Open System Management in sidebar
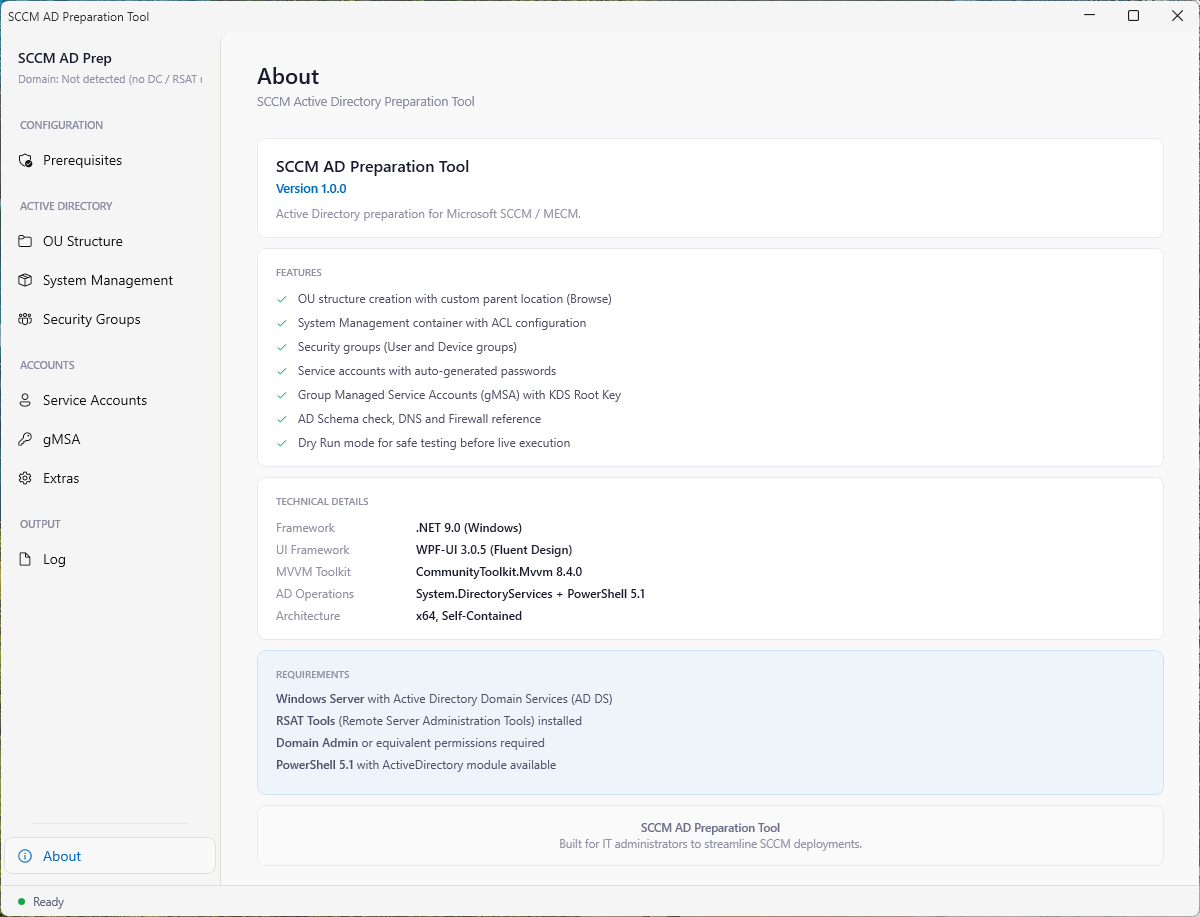This screenshot has height=917, width=1200. [110, 281]
